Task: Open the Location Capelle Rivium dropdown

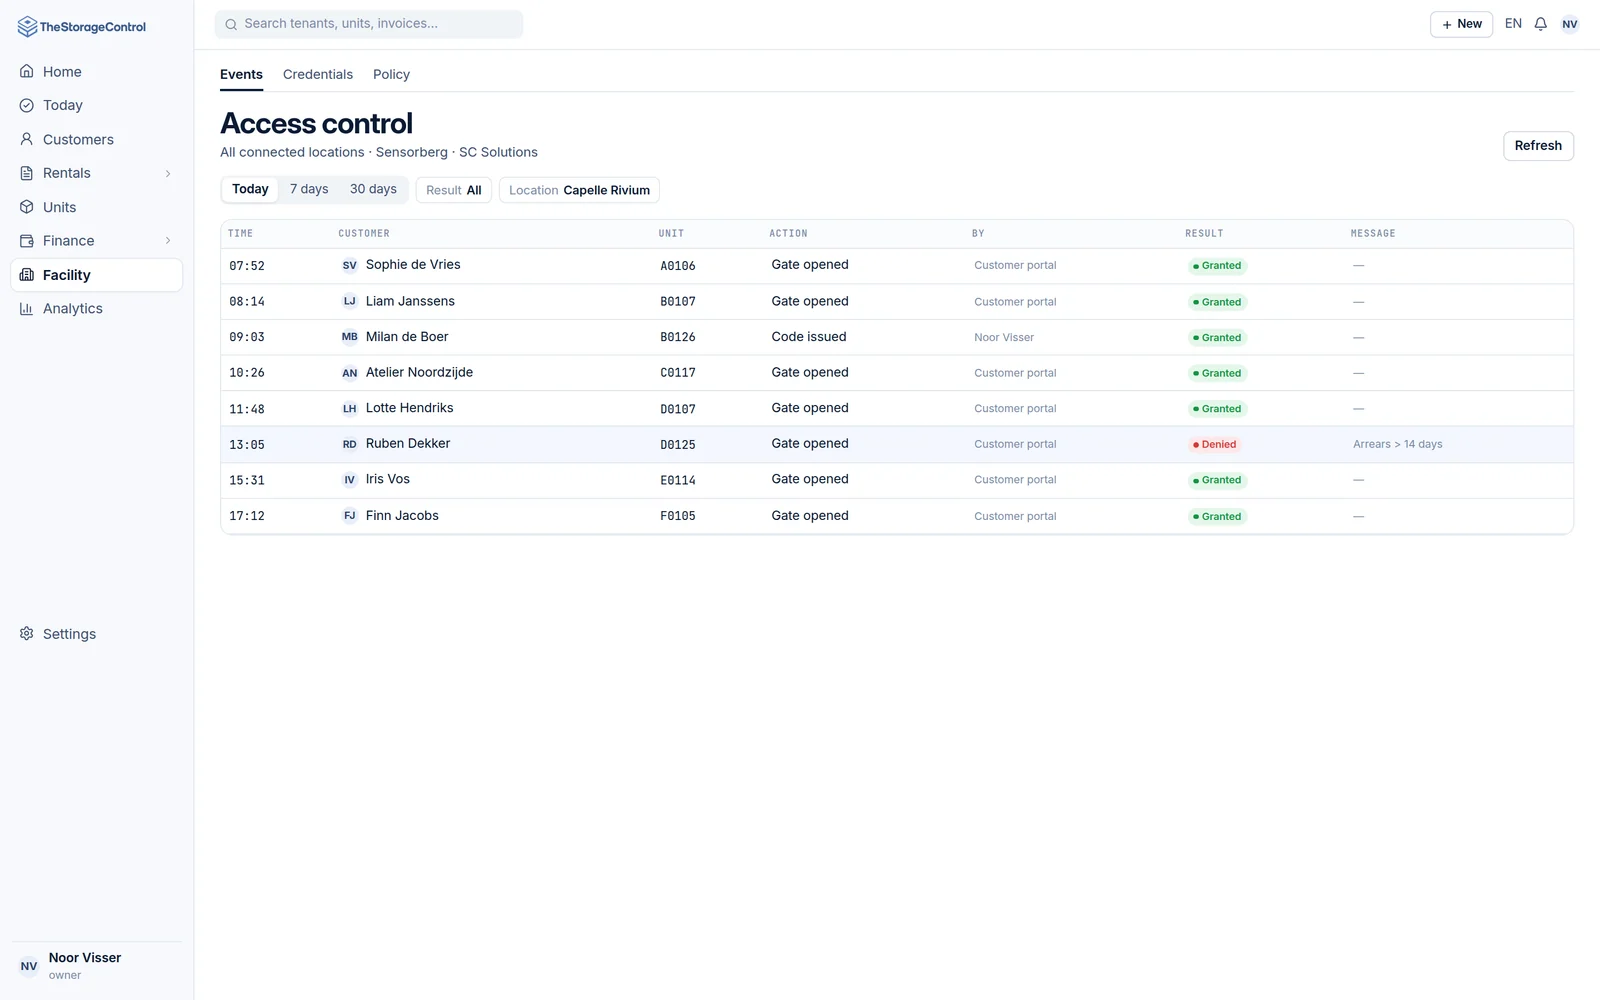Action: point(579,190)
